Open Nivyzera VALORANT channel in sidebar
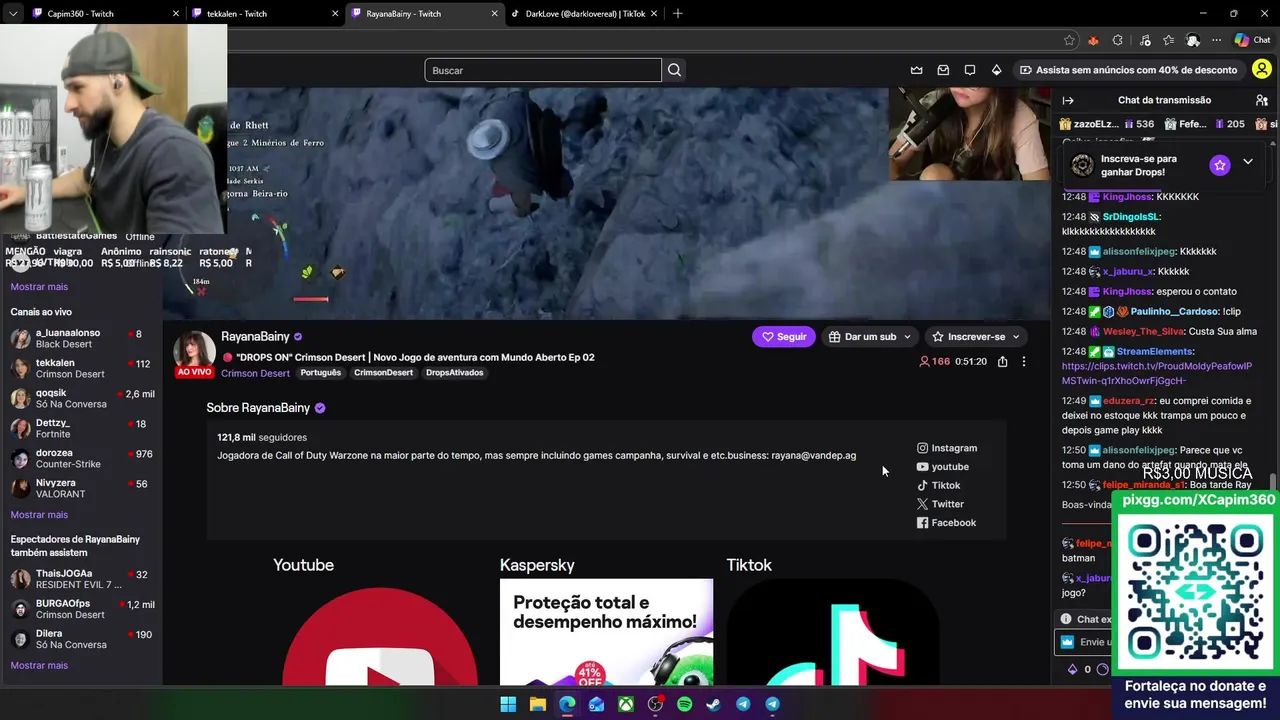Image resolution: width=1280 pixels, height=720 pixels. coord(80,489)
